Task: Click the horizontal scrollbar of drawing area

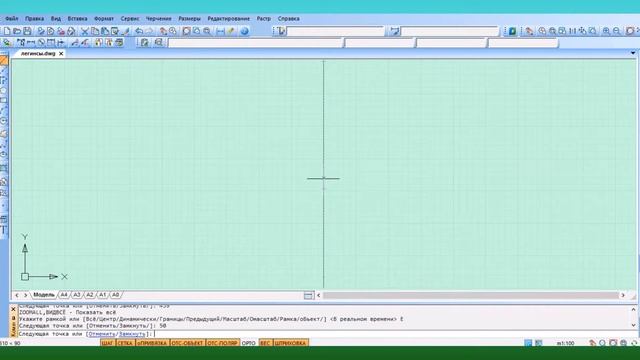Action: [471, 295]
